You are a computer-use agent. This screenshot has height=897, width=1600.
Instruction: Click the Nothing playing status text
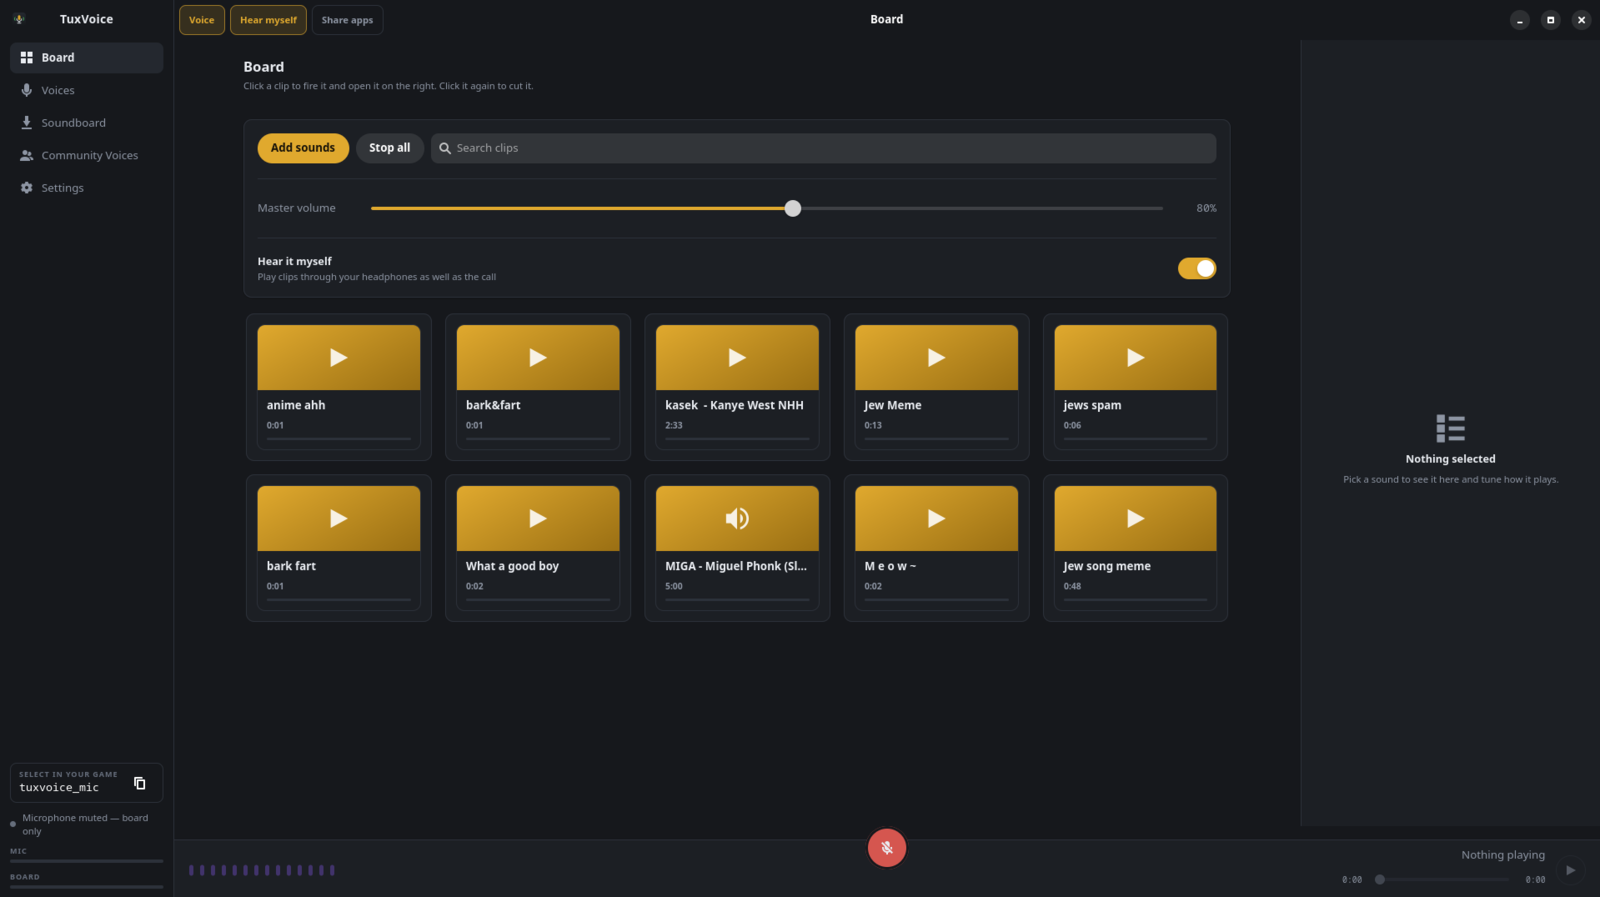1503,855
